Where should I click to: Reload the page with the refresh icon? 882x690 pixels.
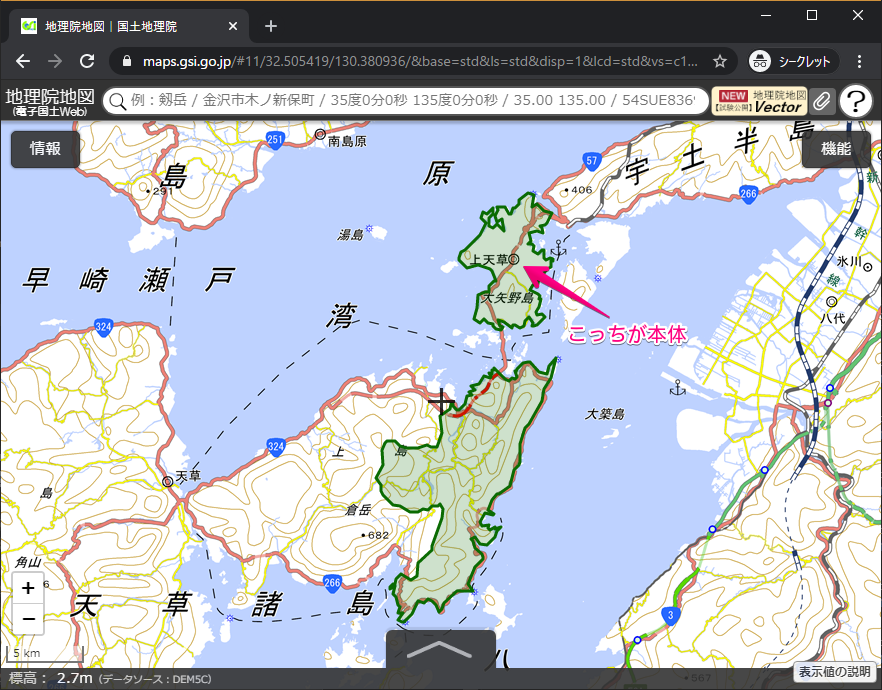pos(87,61)
